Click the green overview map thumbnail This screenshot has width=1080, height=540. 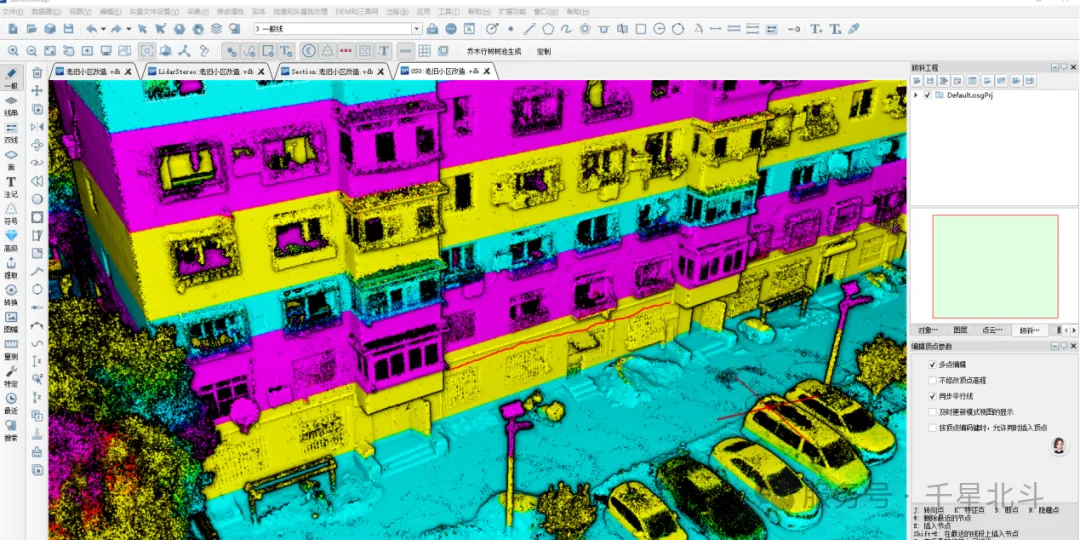995,267
